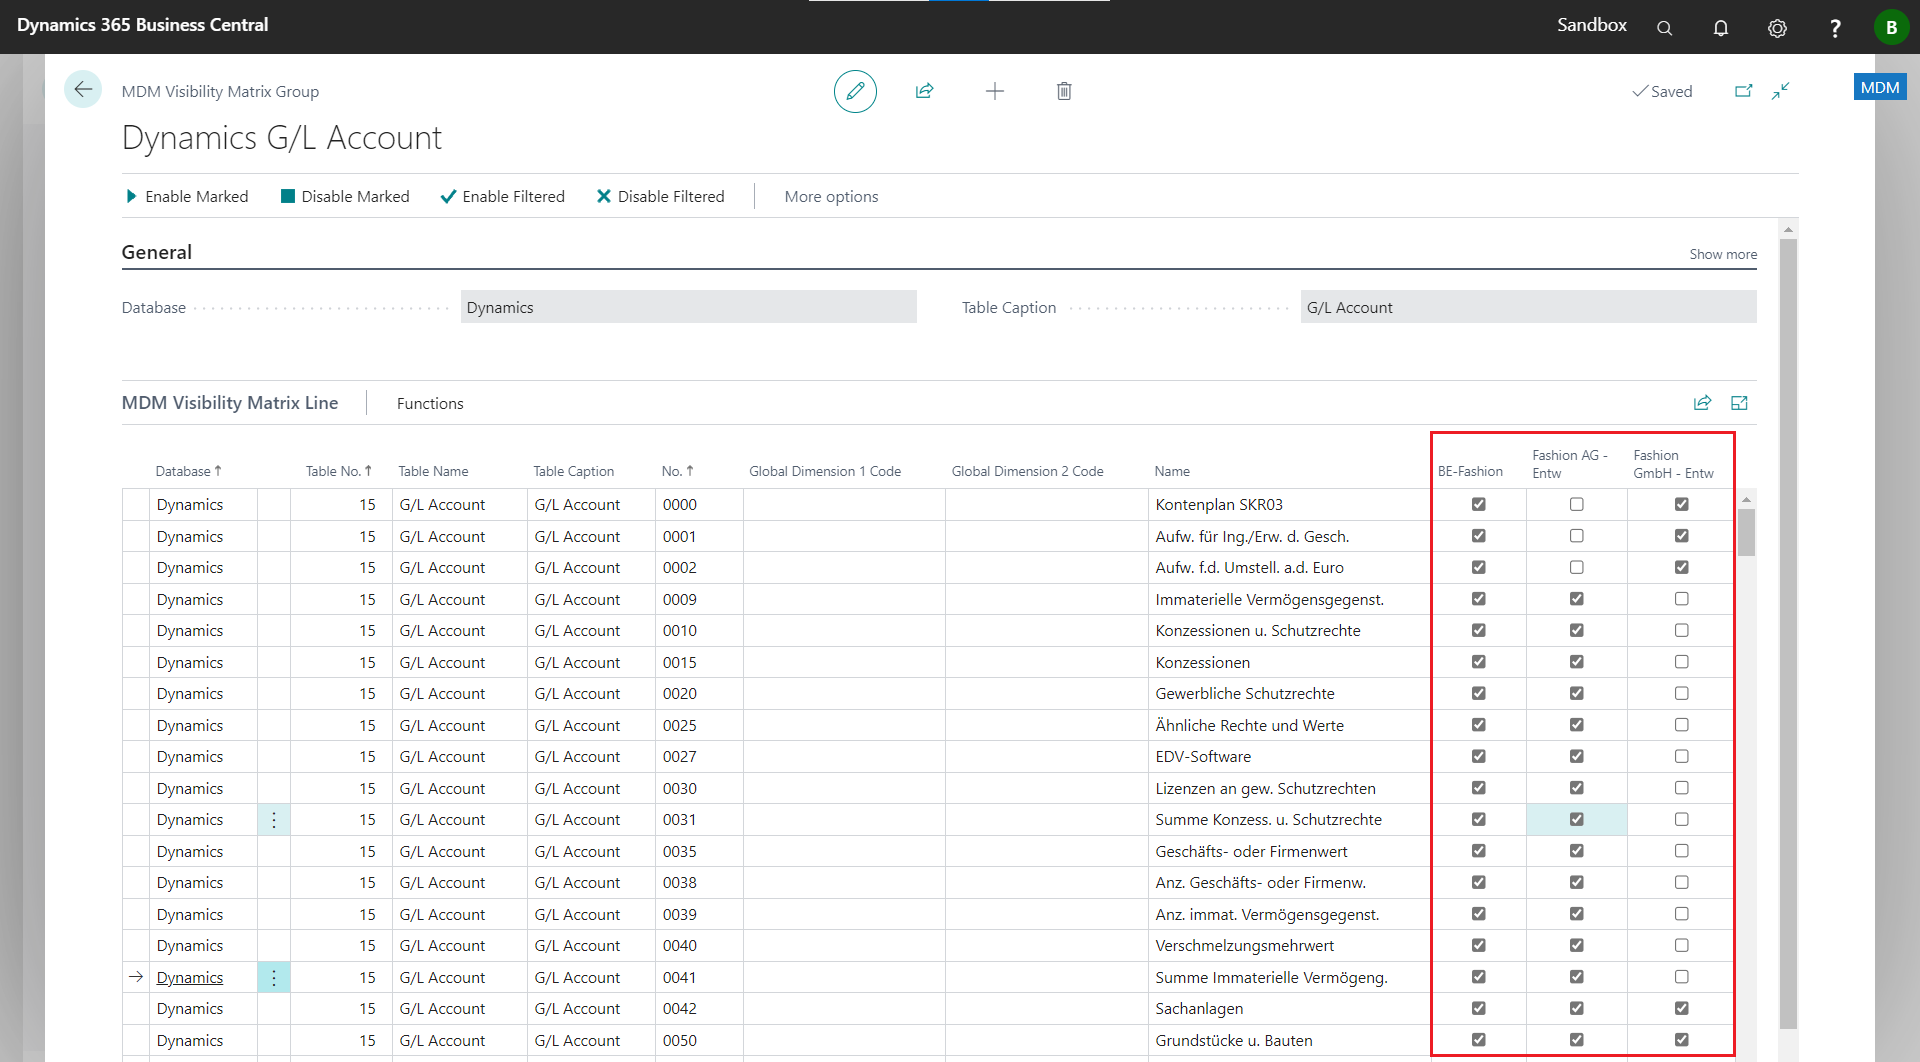Image resolution: width=1920 pixels, height=1062 pixels.
Task: Toggle Fashion AG checkbox for account 0050
Action: pos(1577,1040)
